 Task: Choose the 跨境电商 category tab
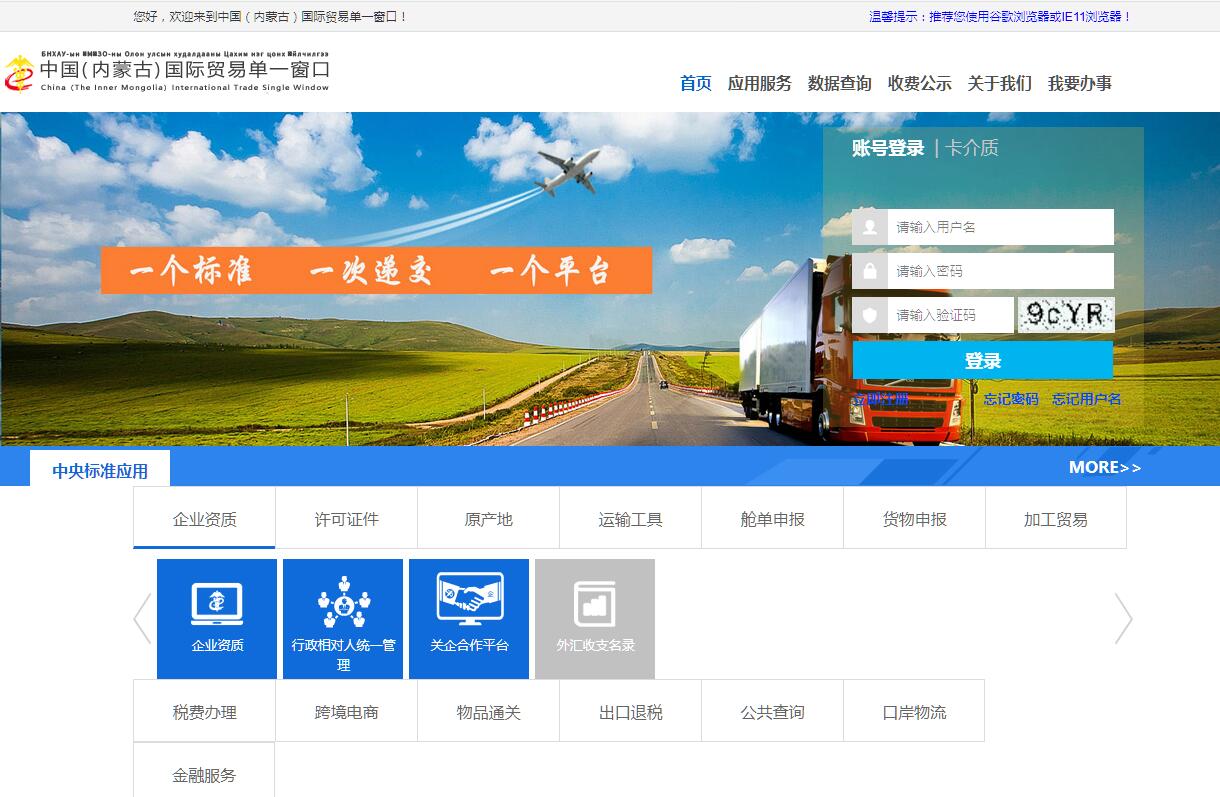click(x=346, y=712)
